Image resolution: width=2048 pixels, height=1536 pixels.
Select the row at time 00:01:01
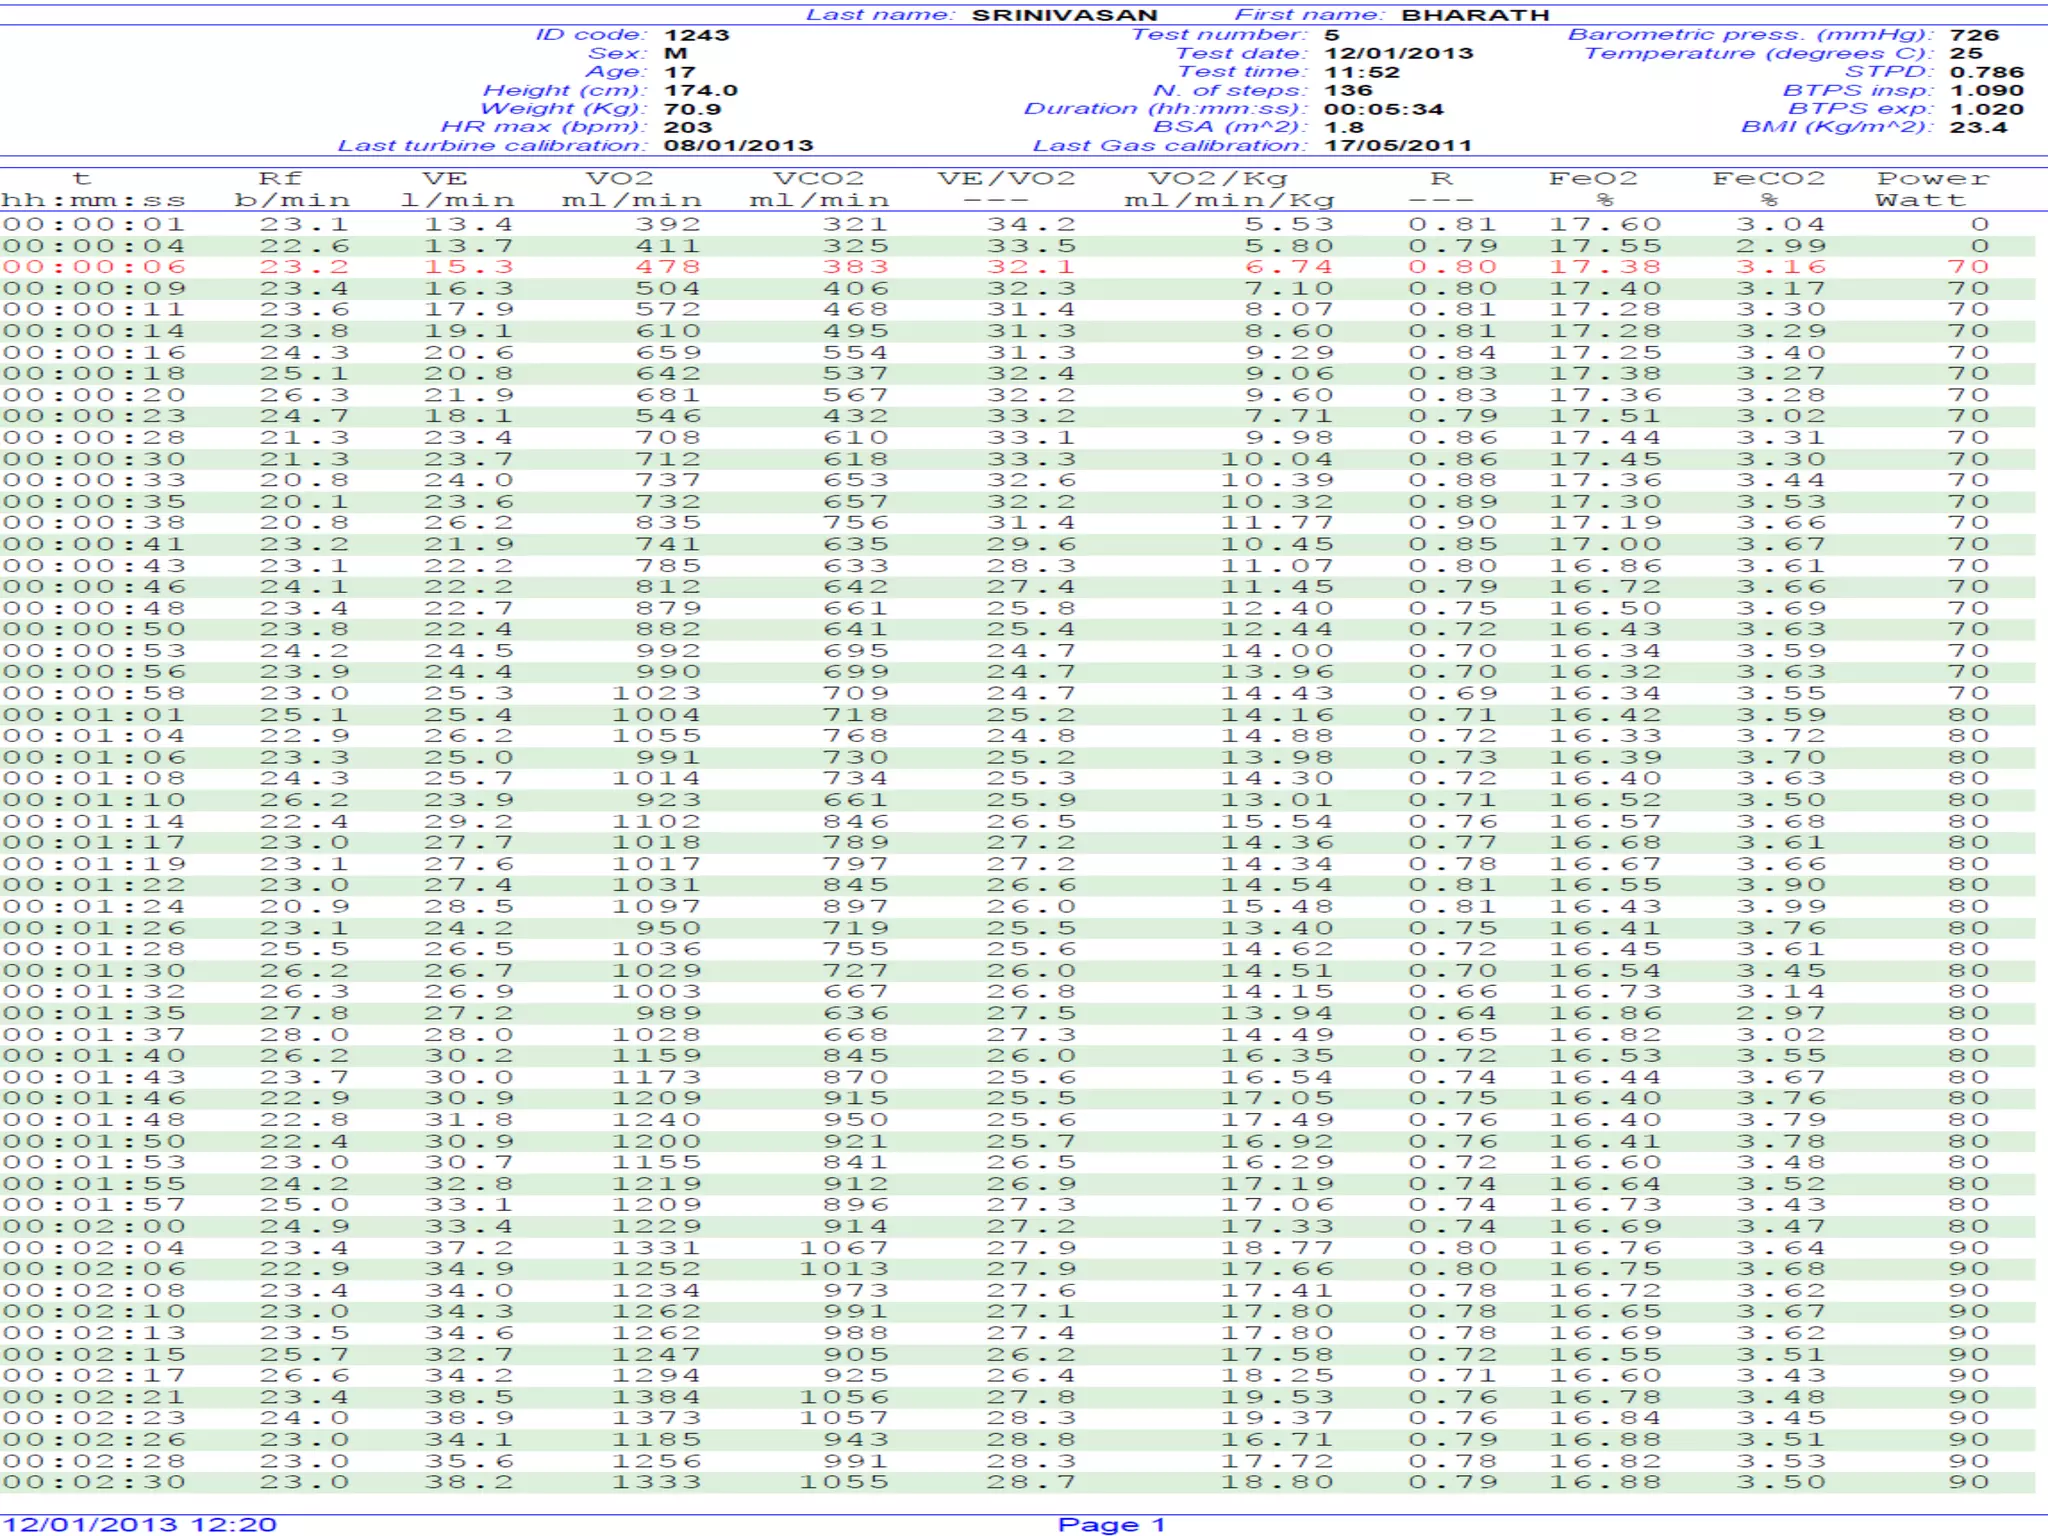(1018, 715)
